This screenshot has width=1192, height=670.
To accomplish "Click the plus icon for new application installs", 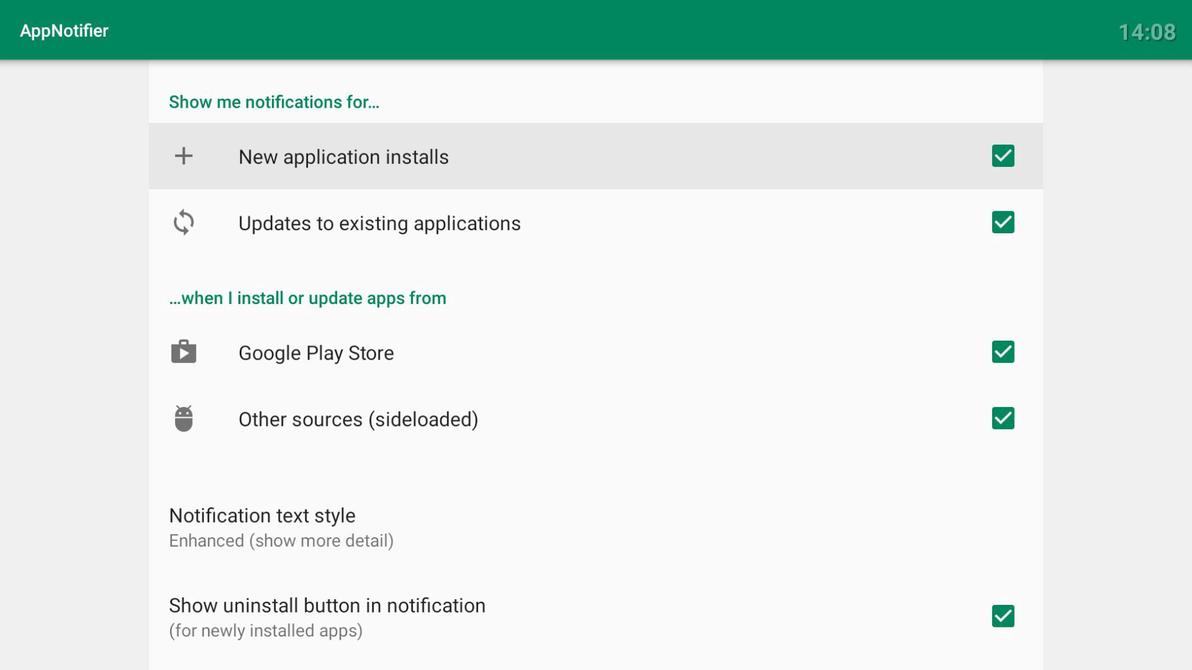I will (x=183, y=155).
